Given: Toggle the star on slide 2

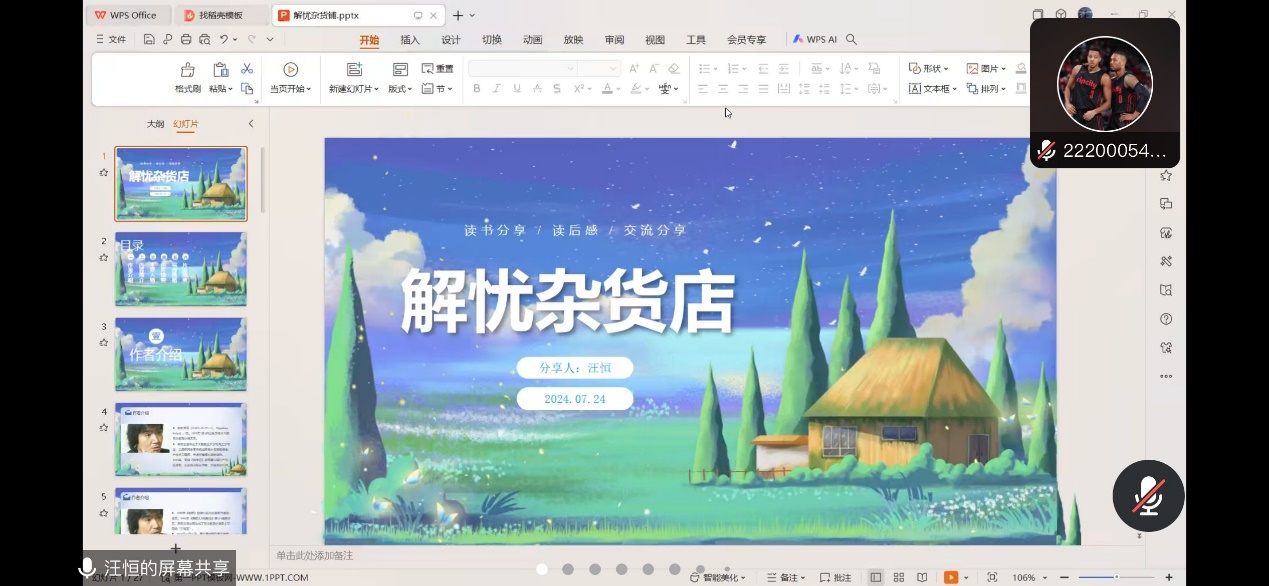Looking at the screenshot, I should 104,257.
